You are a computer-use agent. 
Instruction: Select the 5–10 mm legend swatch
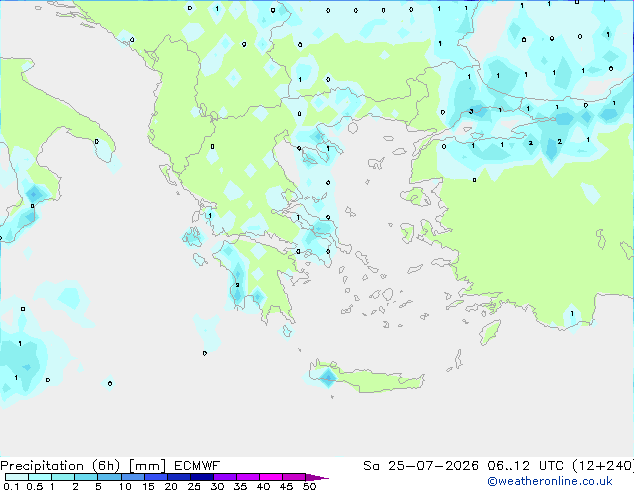109,477
